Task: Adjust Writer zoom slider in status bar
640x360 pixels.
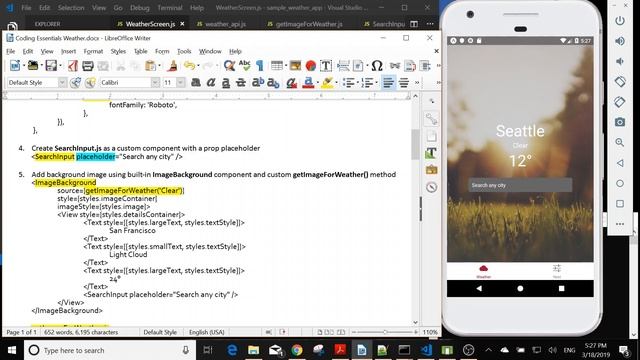Action: pyautogui.click(x=384, y=332)
